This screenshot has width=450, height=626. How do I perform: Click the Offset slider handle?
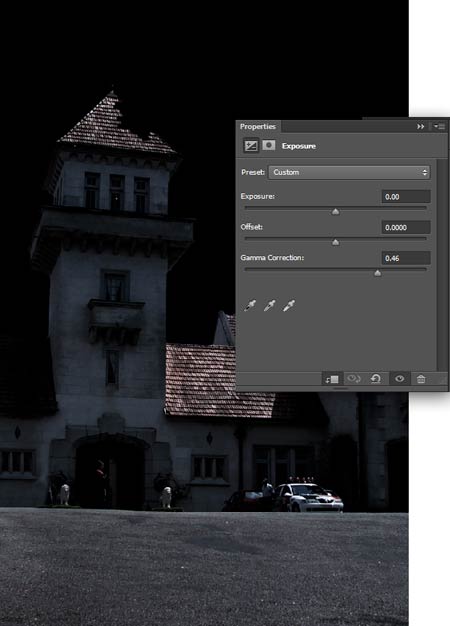(336, 242)
